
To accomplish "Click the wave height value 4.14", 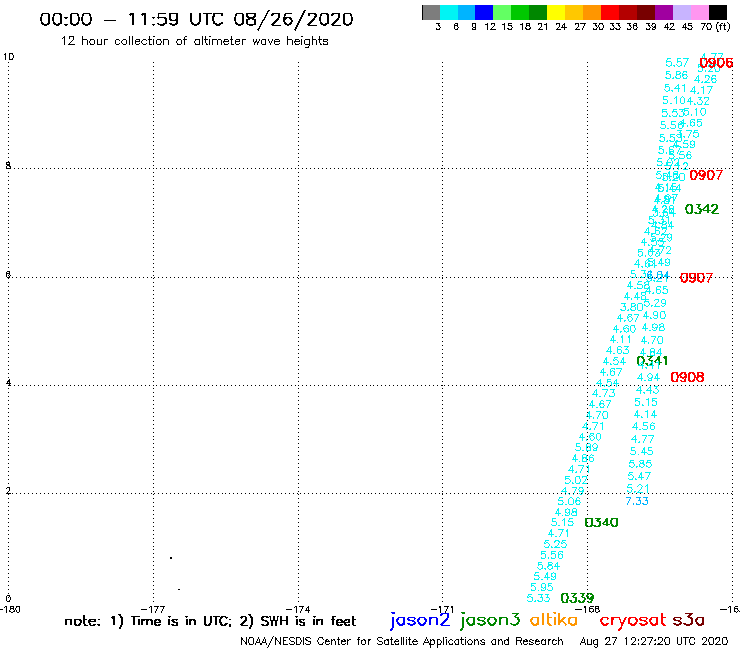I will point(645,414).
